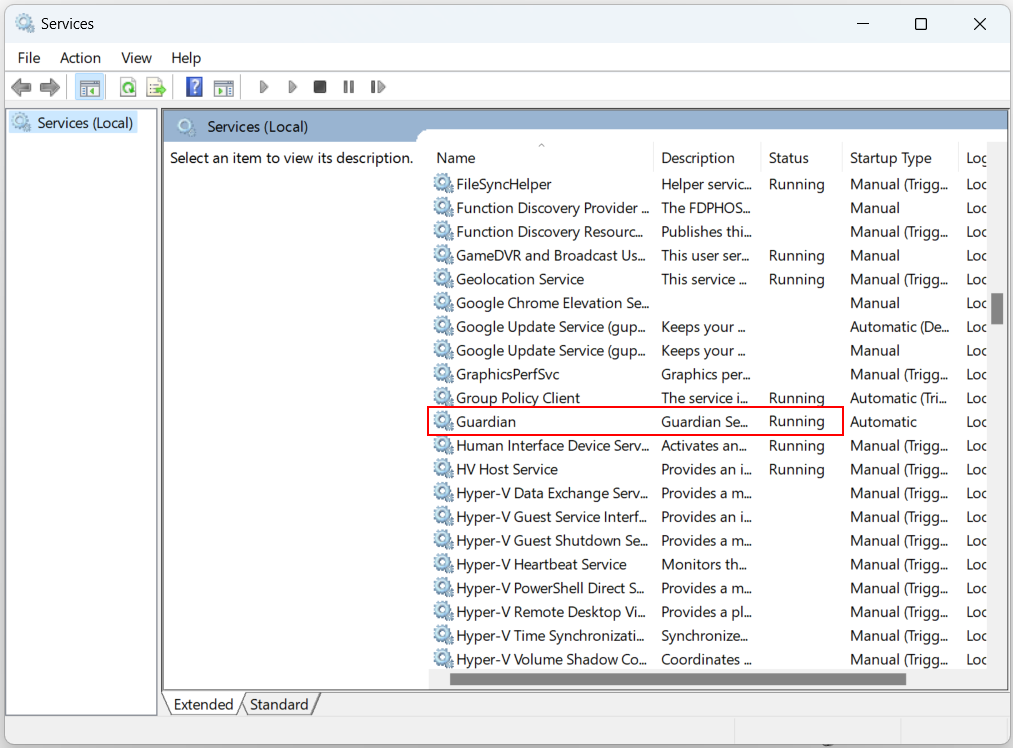Switch to the Standard tab
Image resolution: width=1013 pixels, height=748 pixels.
[279, 704]
